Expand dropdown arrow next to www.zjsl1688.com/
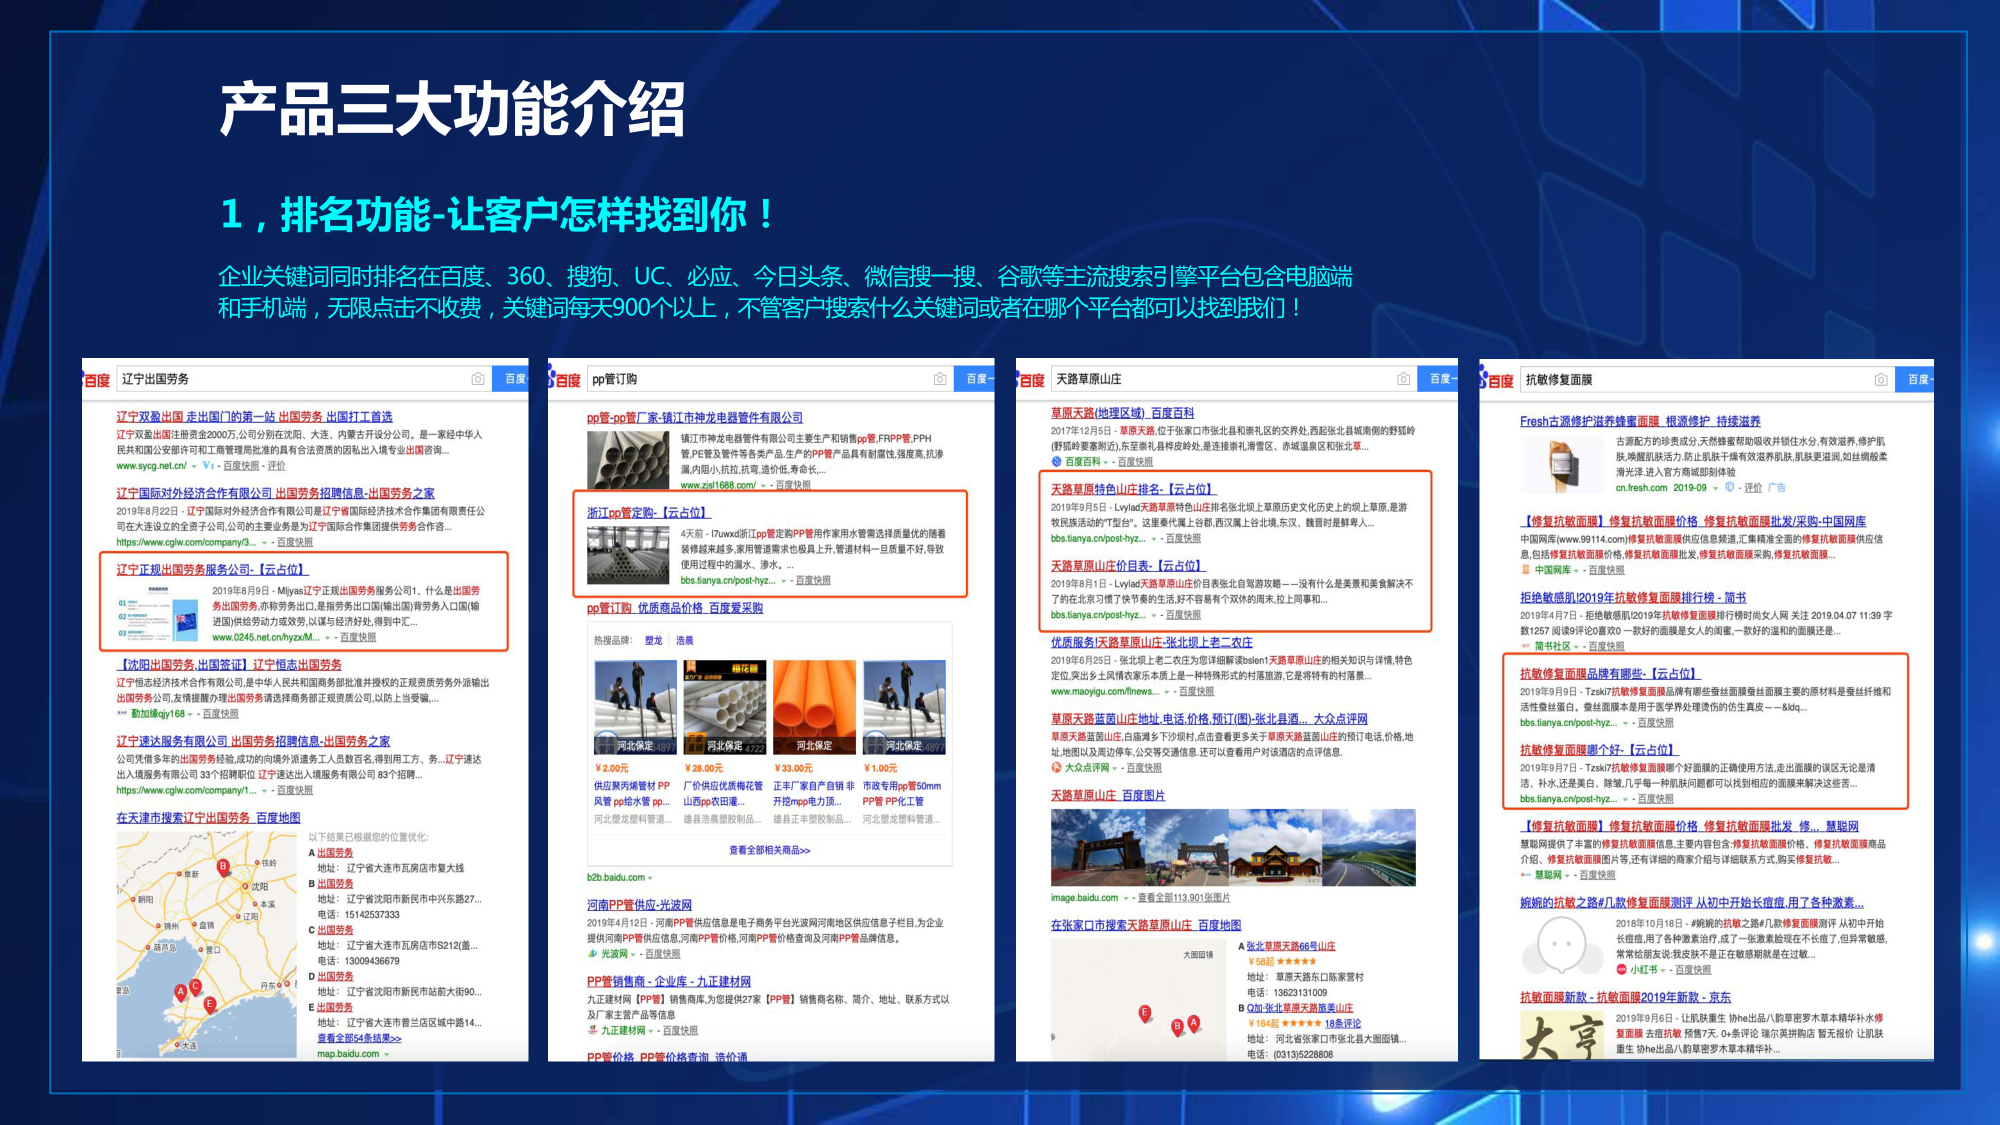The width and height of the screenshot is (2000, 1125). (x=763, y=485)
